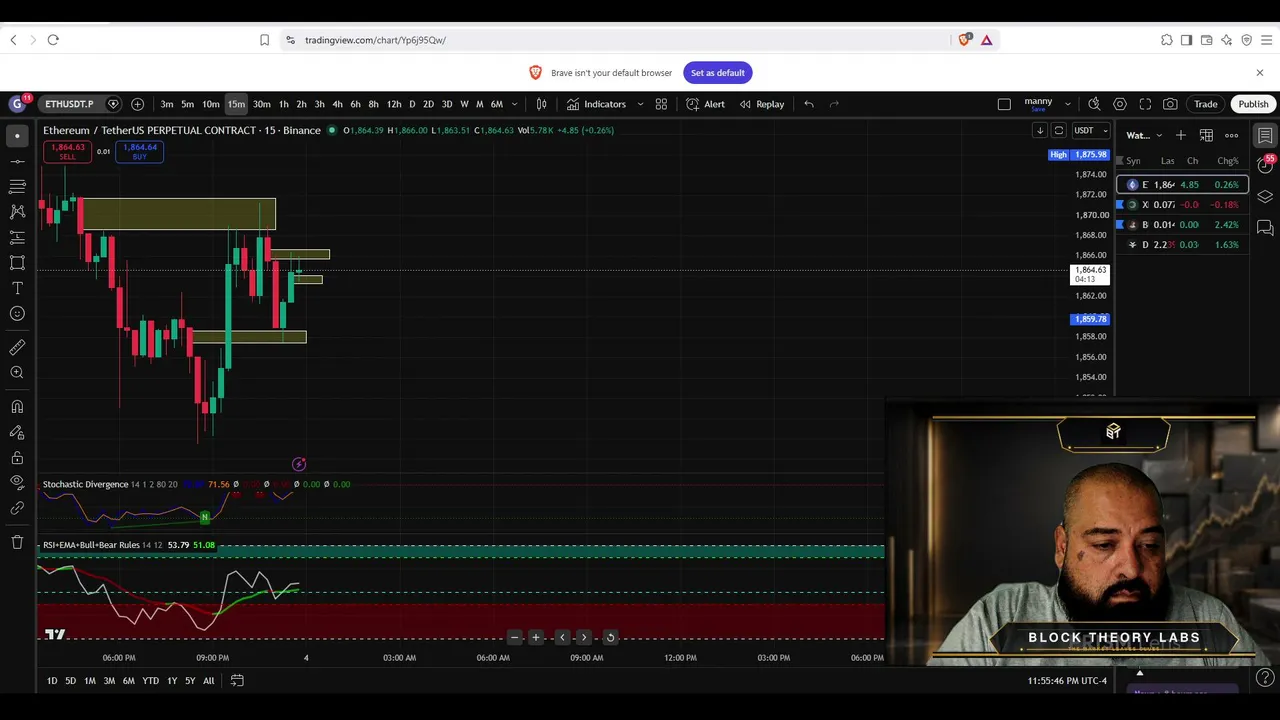1280x720 pixels.
Task: Toggle the Watchlist sidebar panel
Action: click(x=1265, y=135)
